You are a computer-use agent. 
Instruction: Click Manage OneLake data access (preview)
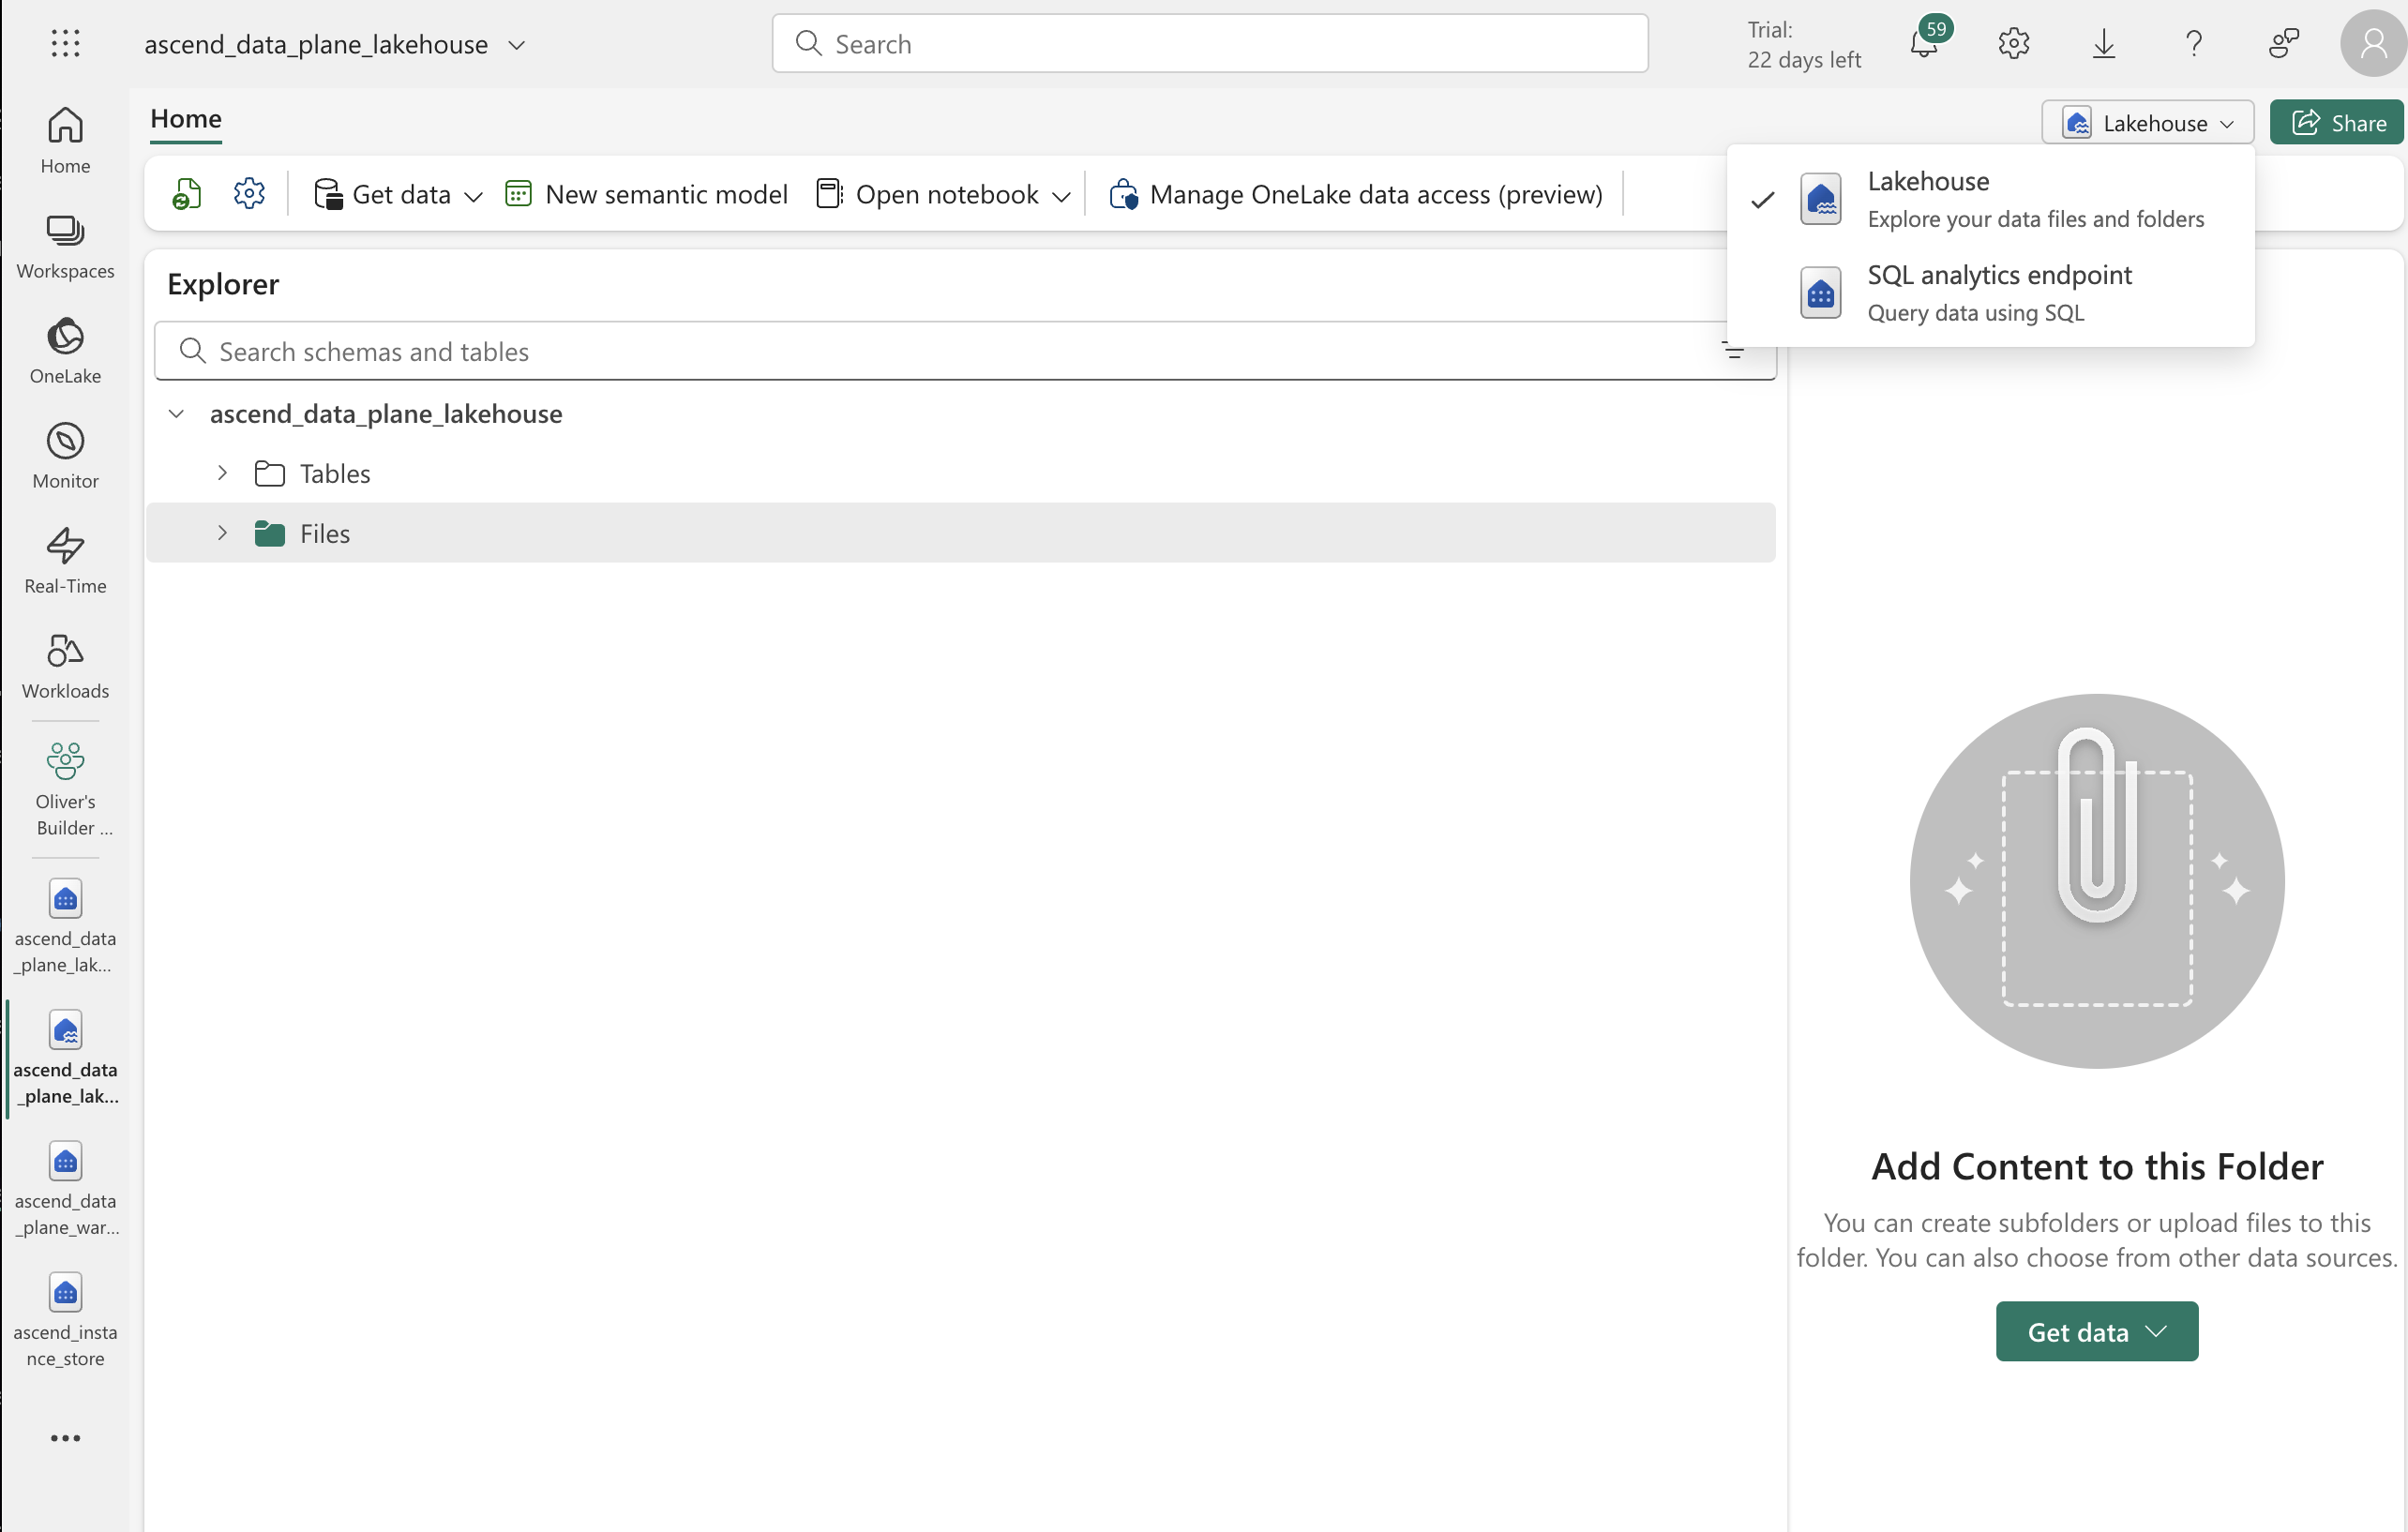tap(1356, 193)
